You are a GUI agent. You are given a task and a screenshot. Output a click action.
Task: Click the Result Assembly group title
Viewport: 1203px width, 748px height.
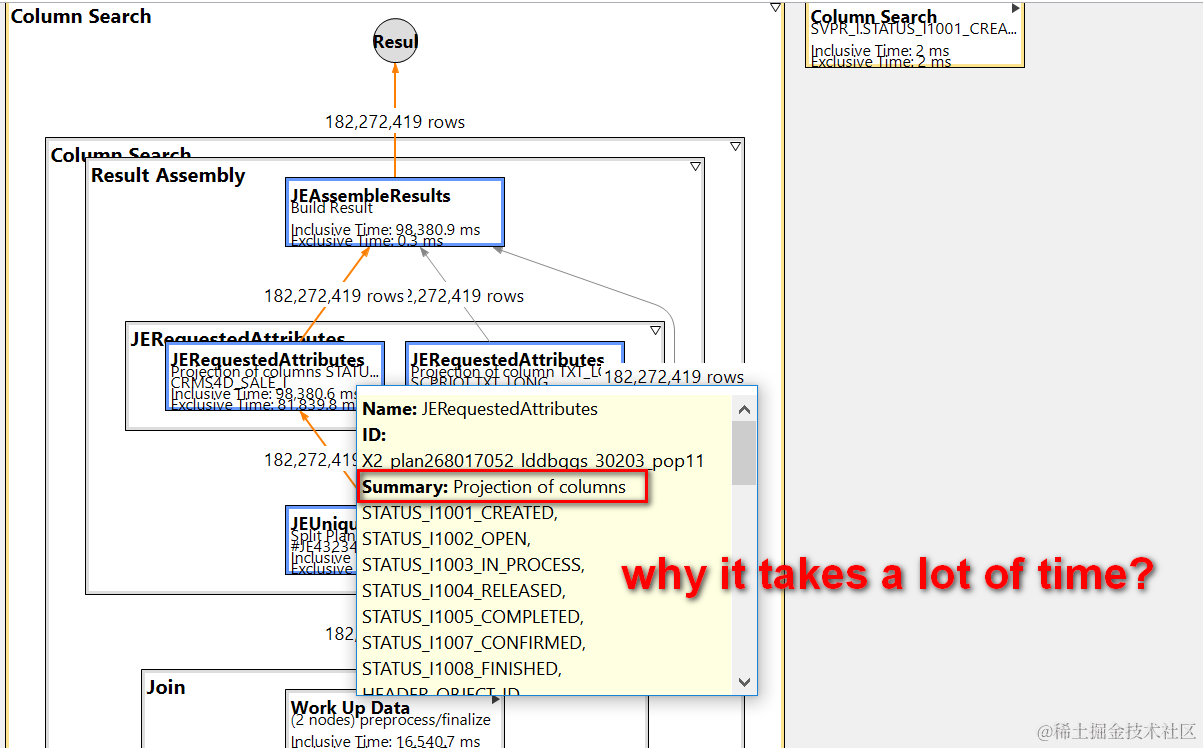click(168, 175)
